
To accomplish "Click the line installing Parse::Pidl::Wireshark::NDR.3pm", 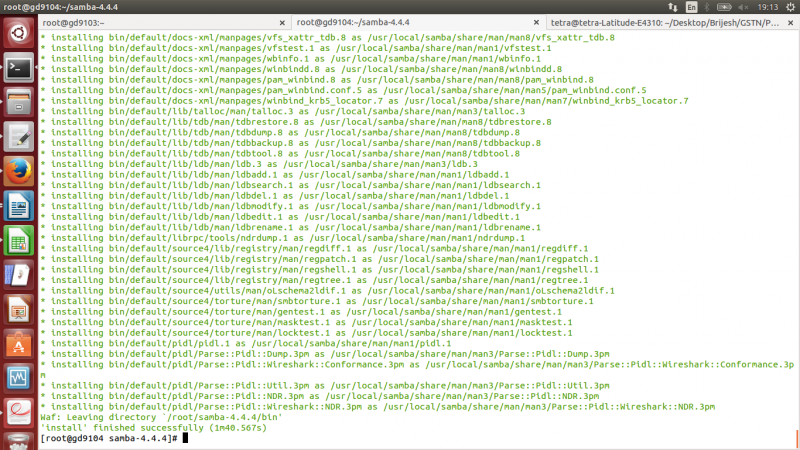I will (378, 407).
